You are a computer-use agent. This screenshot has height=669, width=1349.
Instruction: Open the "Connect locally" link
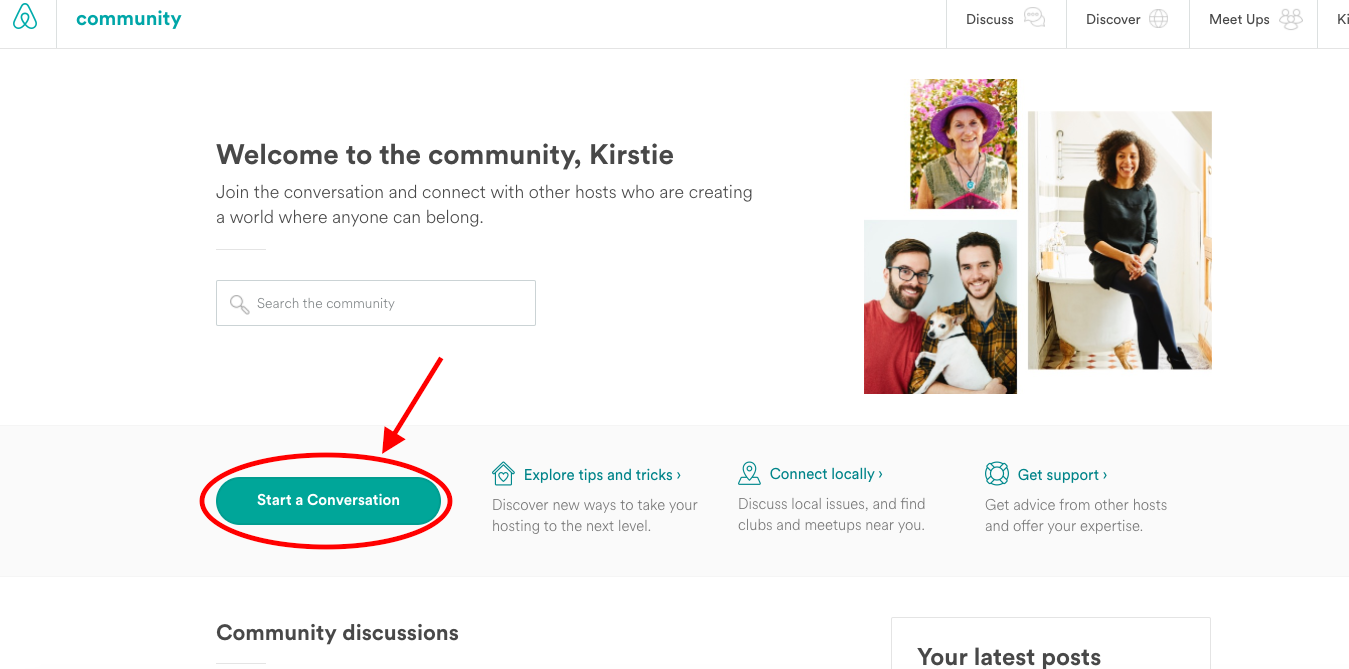(821, 473)
